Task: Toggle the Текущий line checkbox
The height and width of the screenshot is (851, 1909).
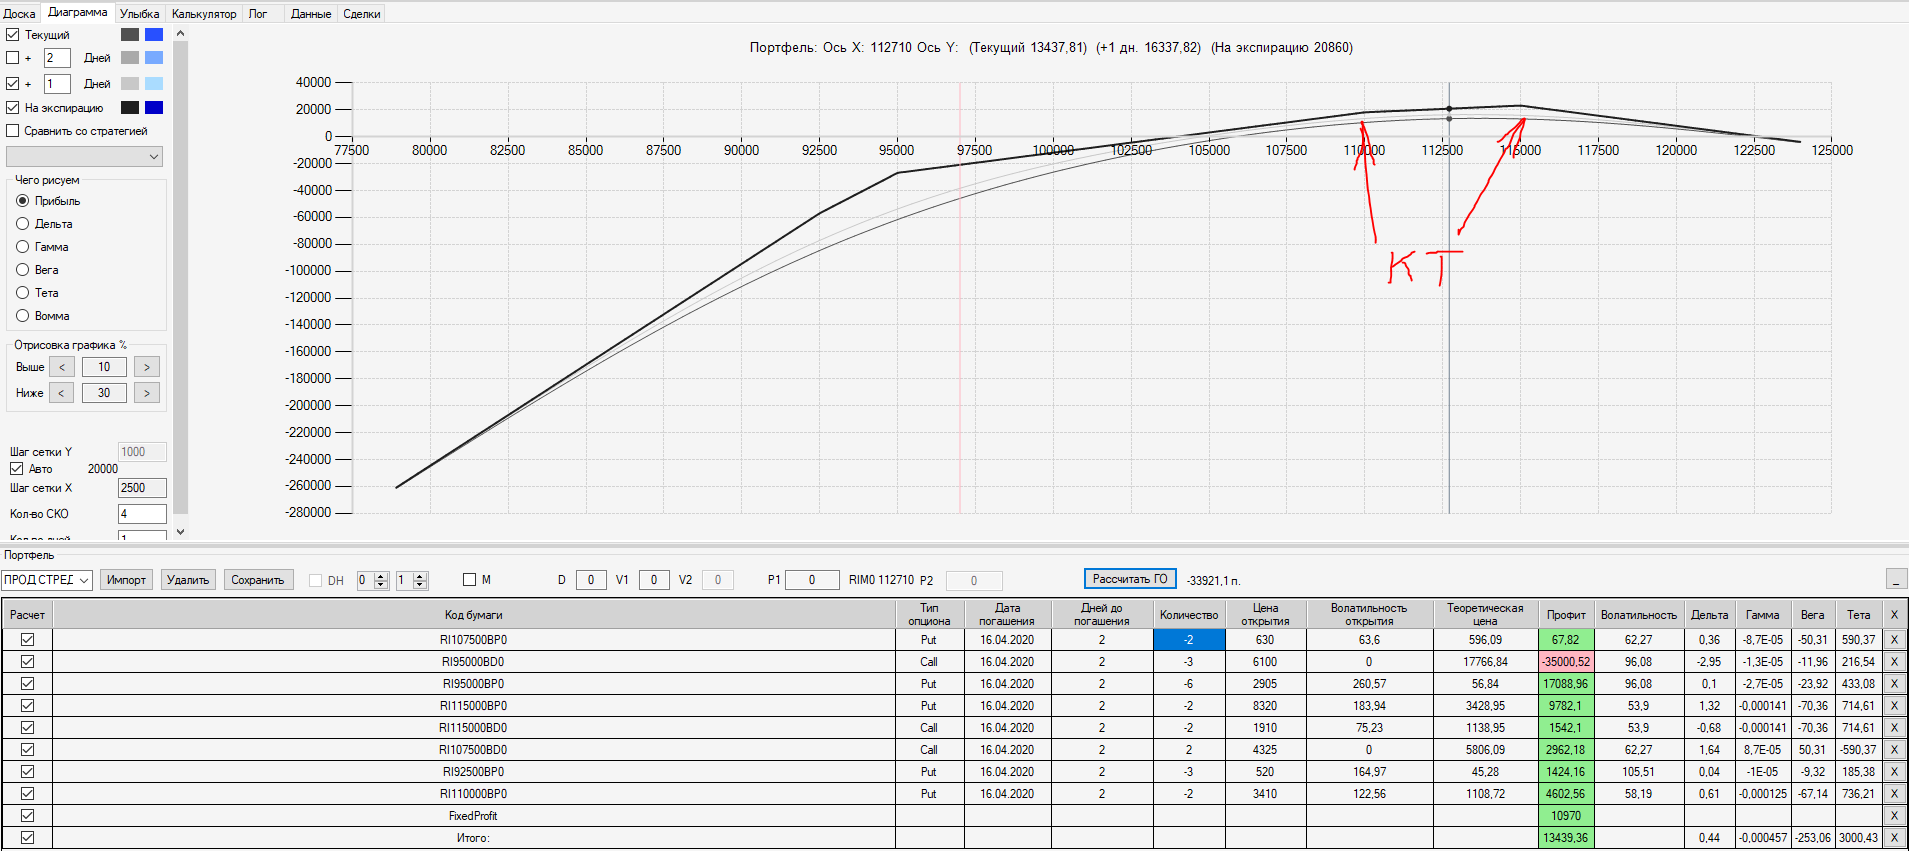Action: tap(13, 34)
